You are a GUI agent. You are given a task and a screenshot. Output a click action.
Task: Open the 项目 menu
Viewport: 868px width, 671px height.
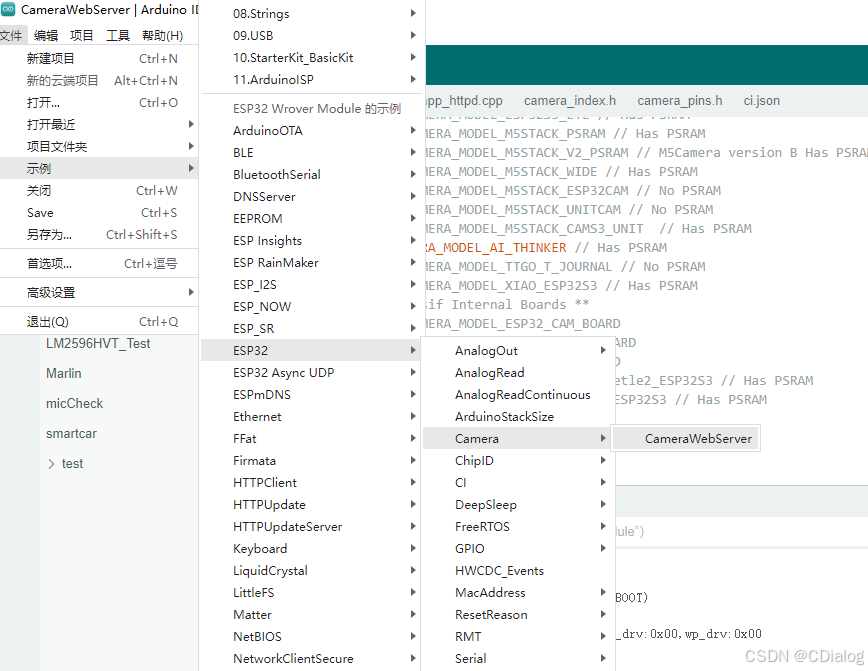81,35
